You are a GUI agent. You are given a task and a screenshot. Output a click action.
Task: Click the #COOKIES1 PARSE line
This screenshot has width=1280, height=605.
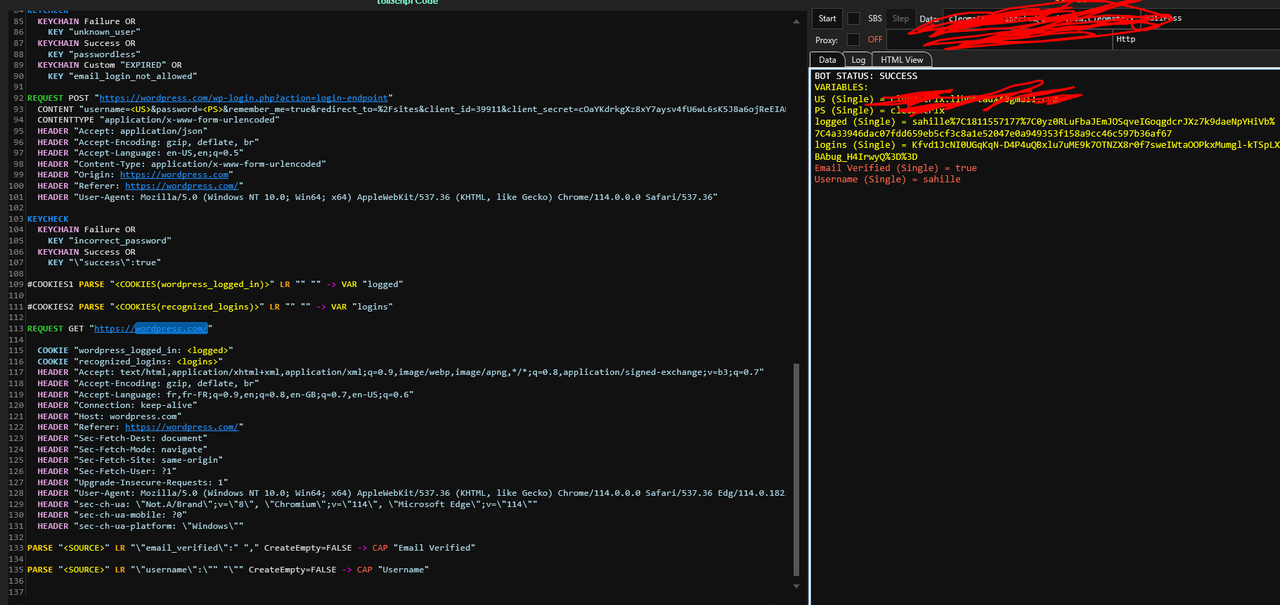click(x=214, y=284)
